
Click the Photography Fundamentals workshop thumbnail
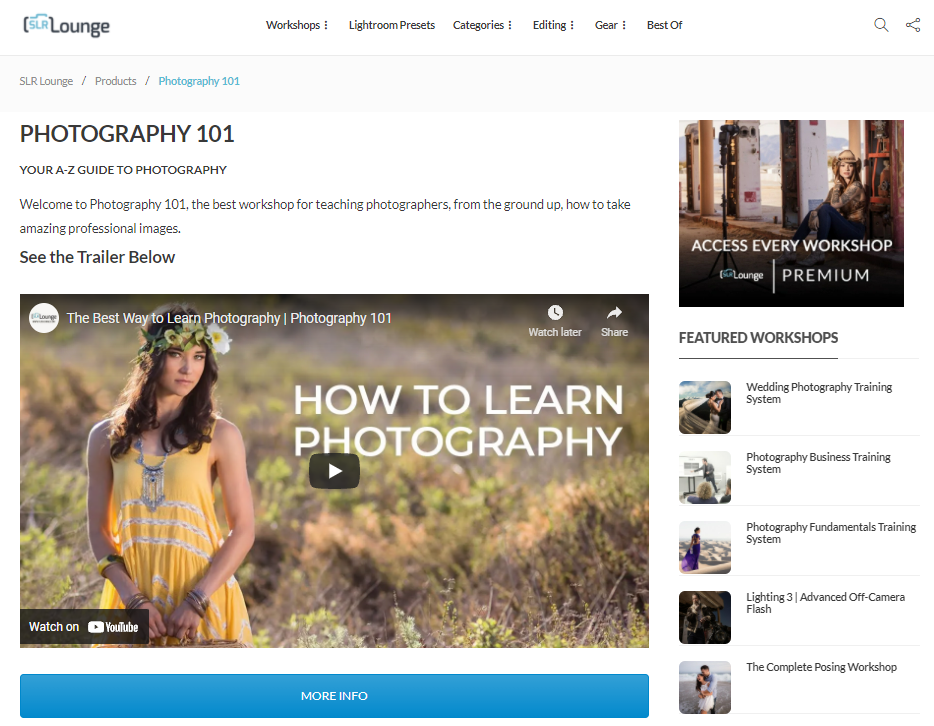tap(705, 547)
